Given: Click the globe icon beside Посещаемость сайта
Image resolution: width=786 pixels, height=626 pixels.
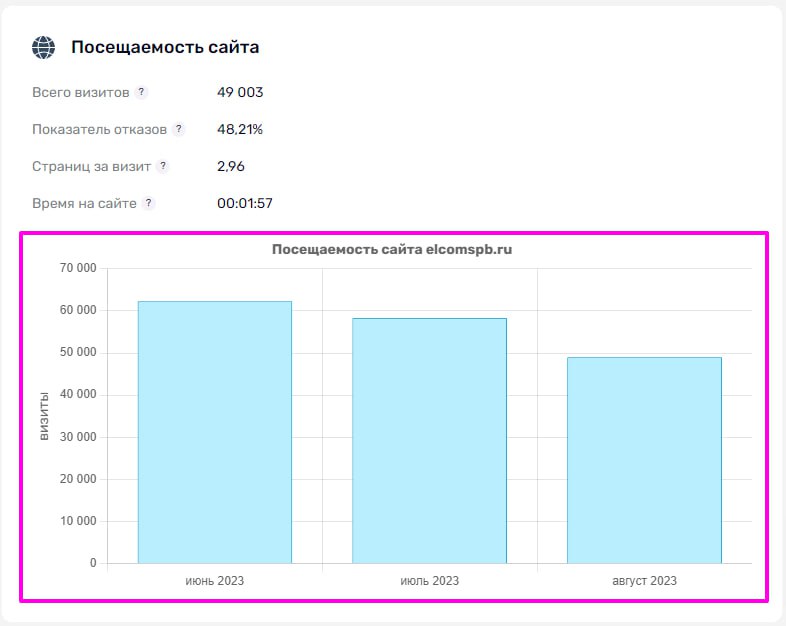Looking at the screenshot, I should click(x=44, y=47).
